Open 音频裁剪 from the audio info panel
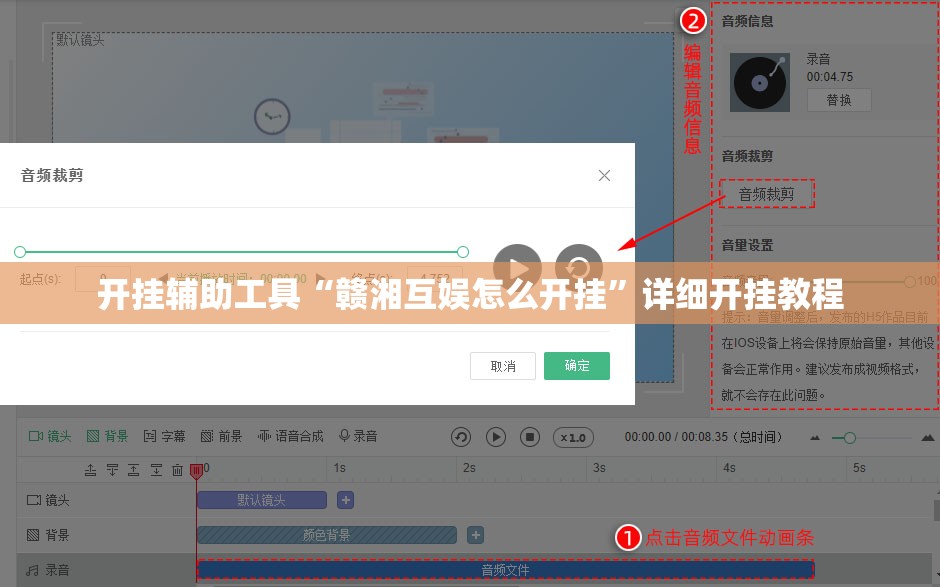The image size is (940, 587). [x=767, y=194]
